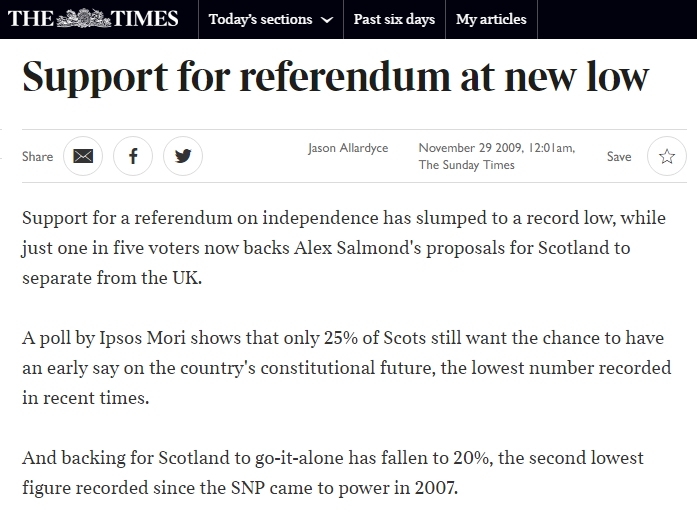Click the headline Support for referendum at new low

tap(336, 78)
